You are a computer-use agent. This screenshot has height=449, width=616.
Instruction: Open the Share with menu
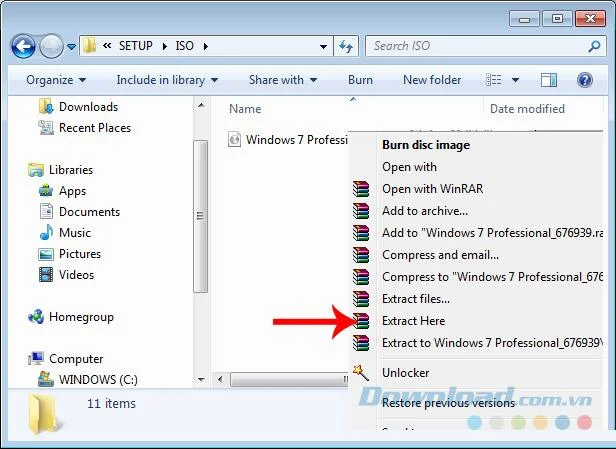click(x=283, y=80)
